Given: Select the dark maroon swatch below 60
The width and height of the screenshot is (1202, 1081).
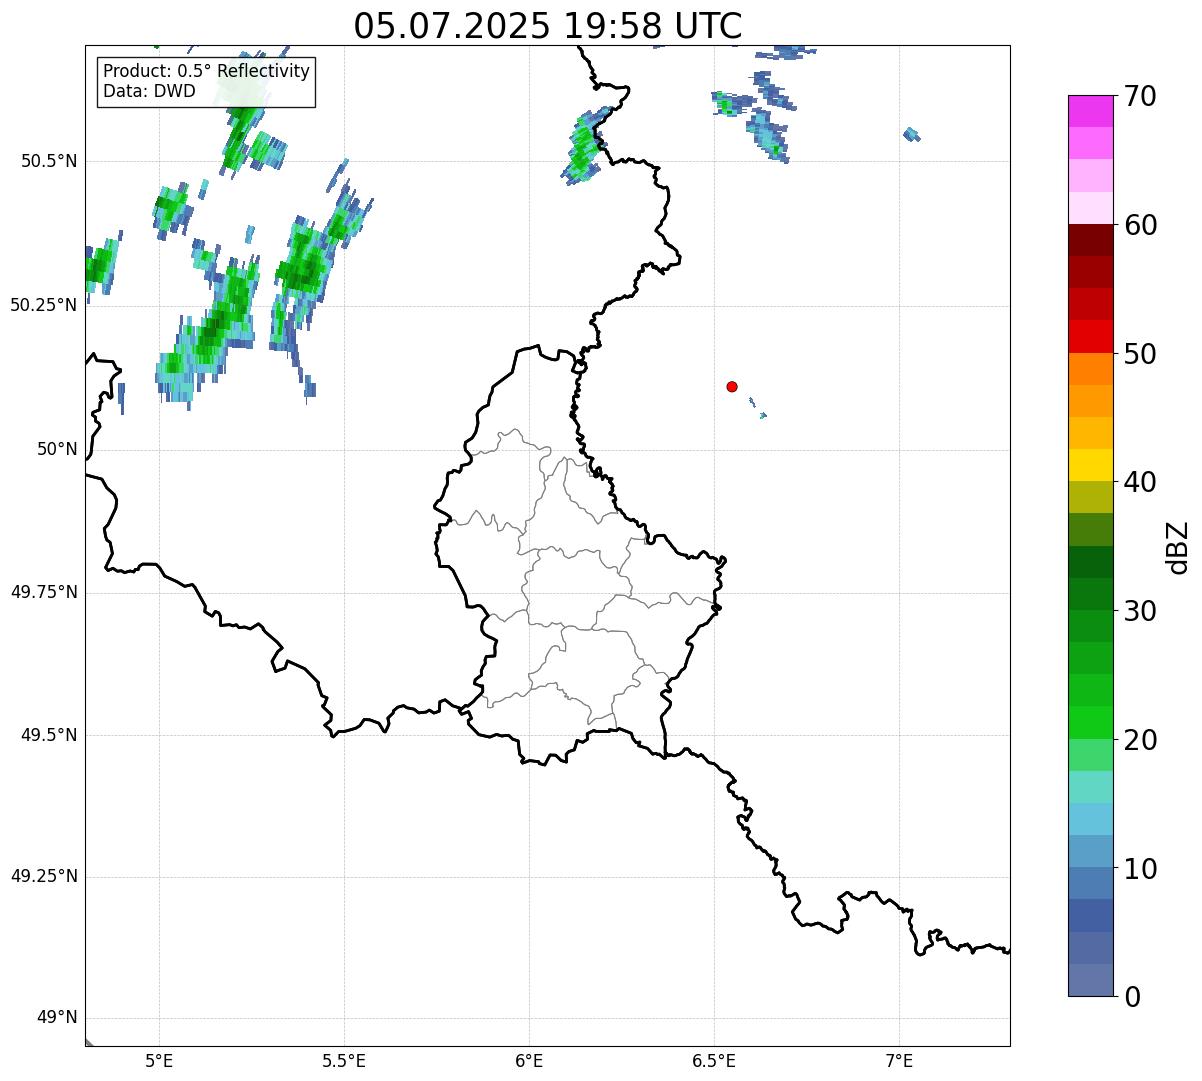Looking at the screenshot, I should pos(1091,240).
